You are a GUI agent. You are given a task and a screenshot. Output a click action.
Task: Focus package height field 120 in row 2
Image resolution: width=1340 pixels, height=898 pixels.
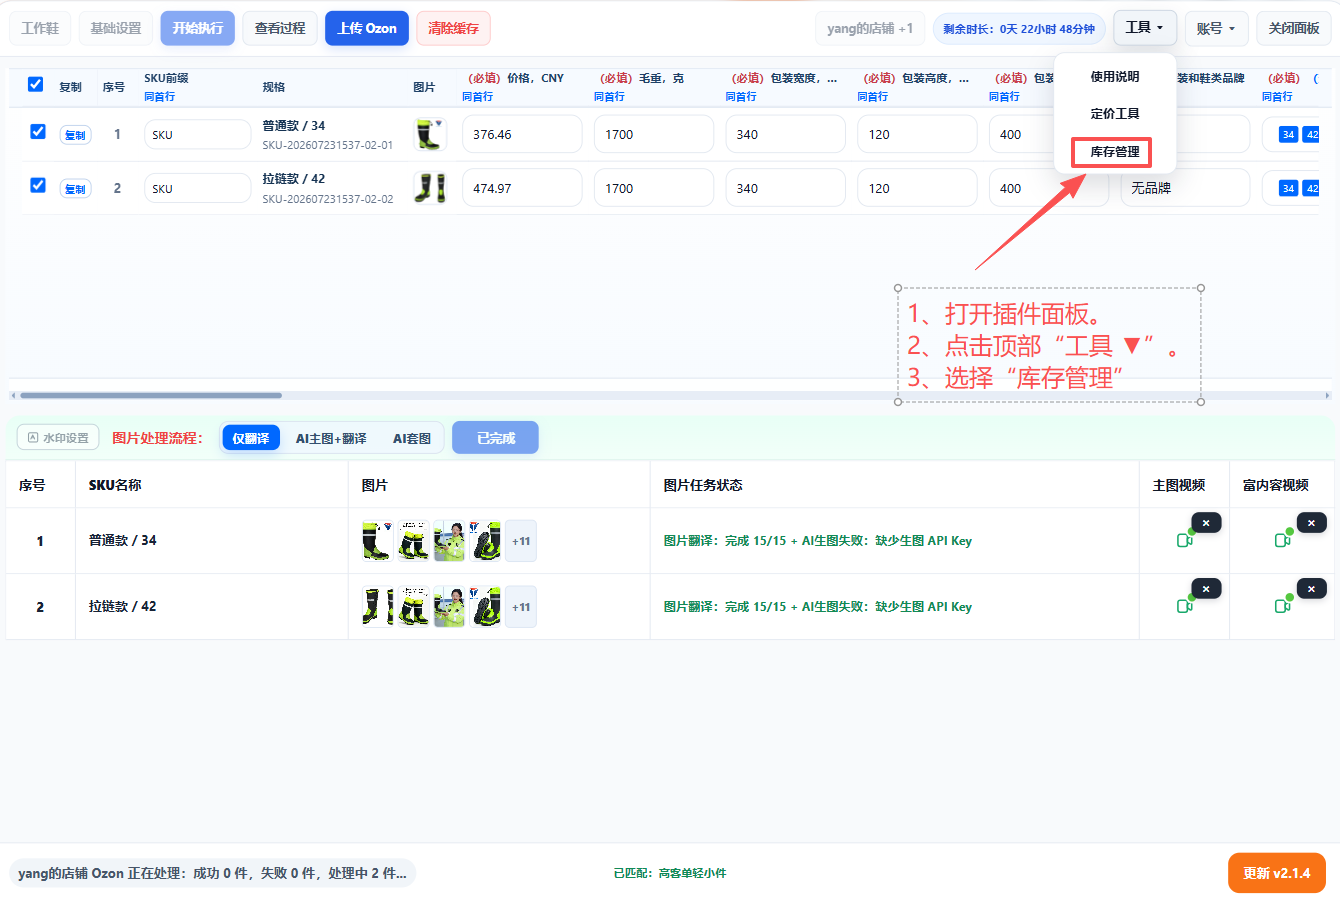(x=917, y=188)
